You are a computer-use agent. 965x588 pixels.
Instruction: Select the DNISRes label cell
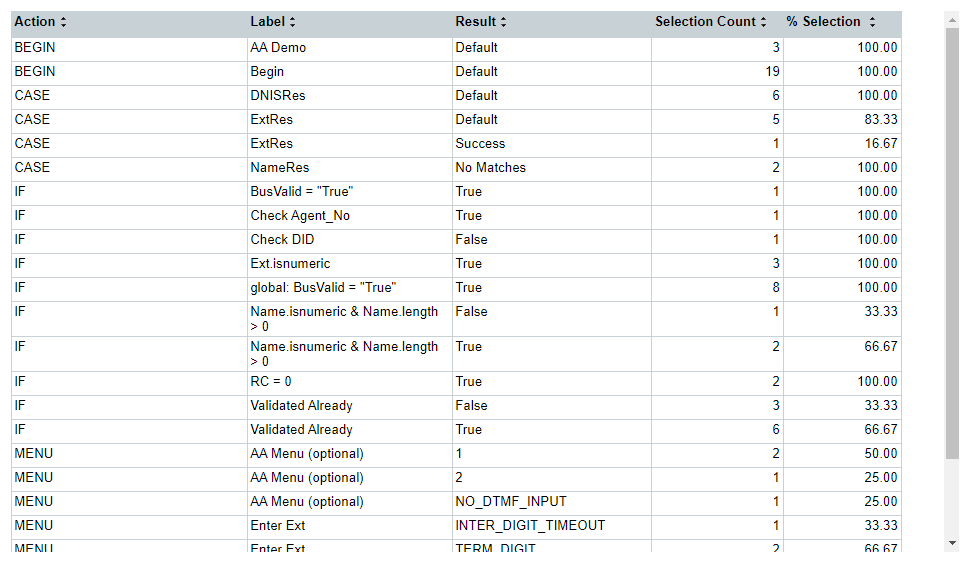click(x=350, y=96)
